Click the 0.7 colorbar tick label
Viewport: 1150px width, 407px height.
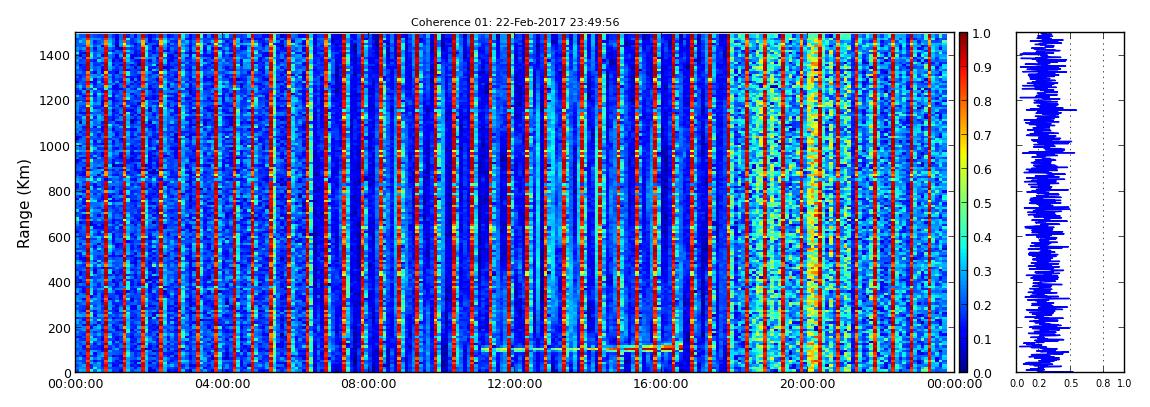(984, 136)
